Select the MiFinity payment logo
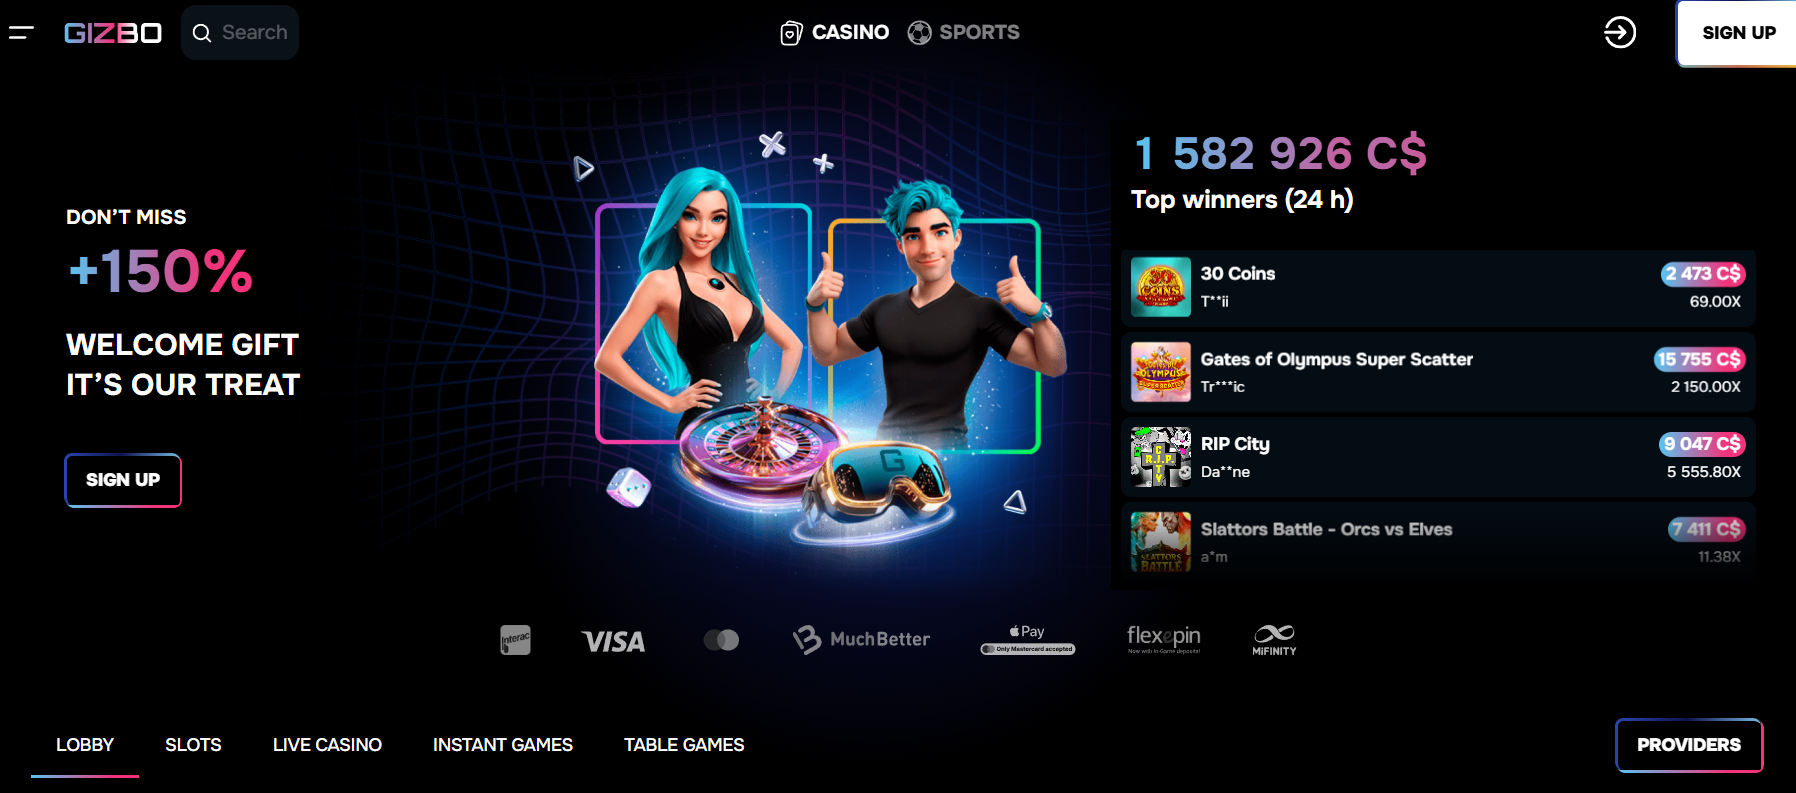 pos(1274,640)
